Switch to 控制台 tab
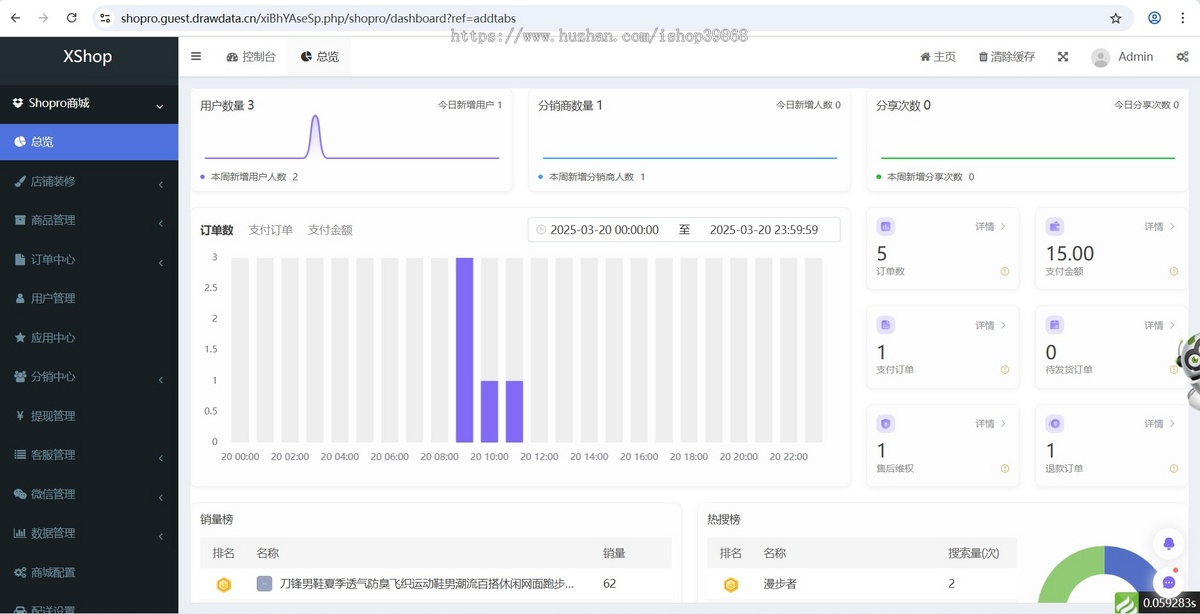Viewport: 1200px width, 614px height. [x=251, y=57]
